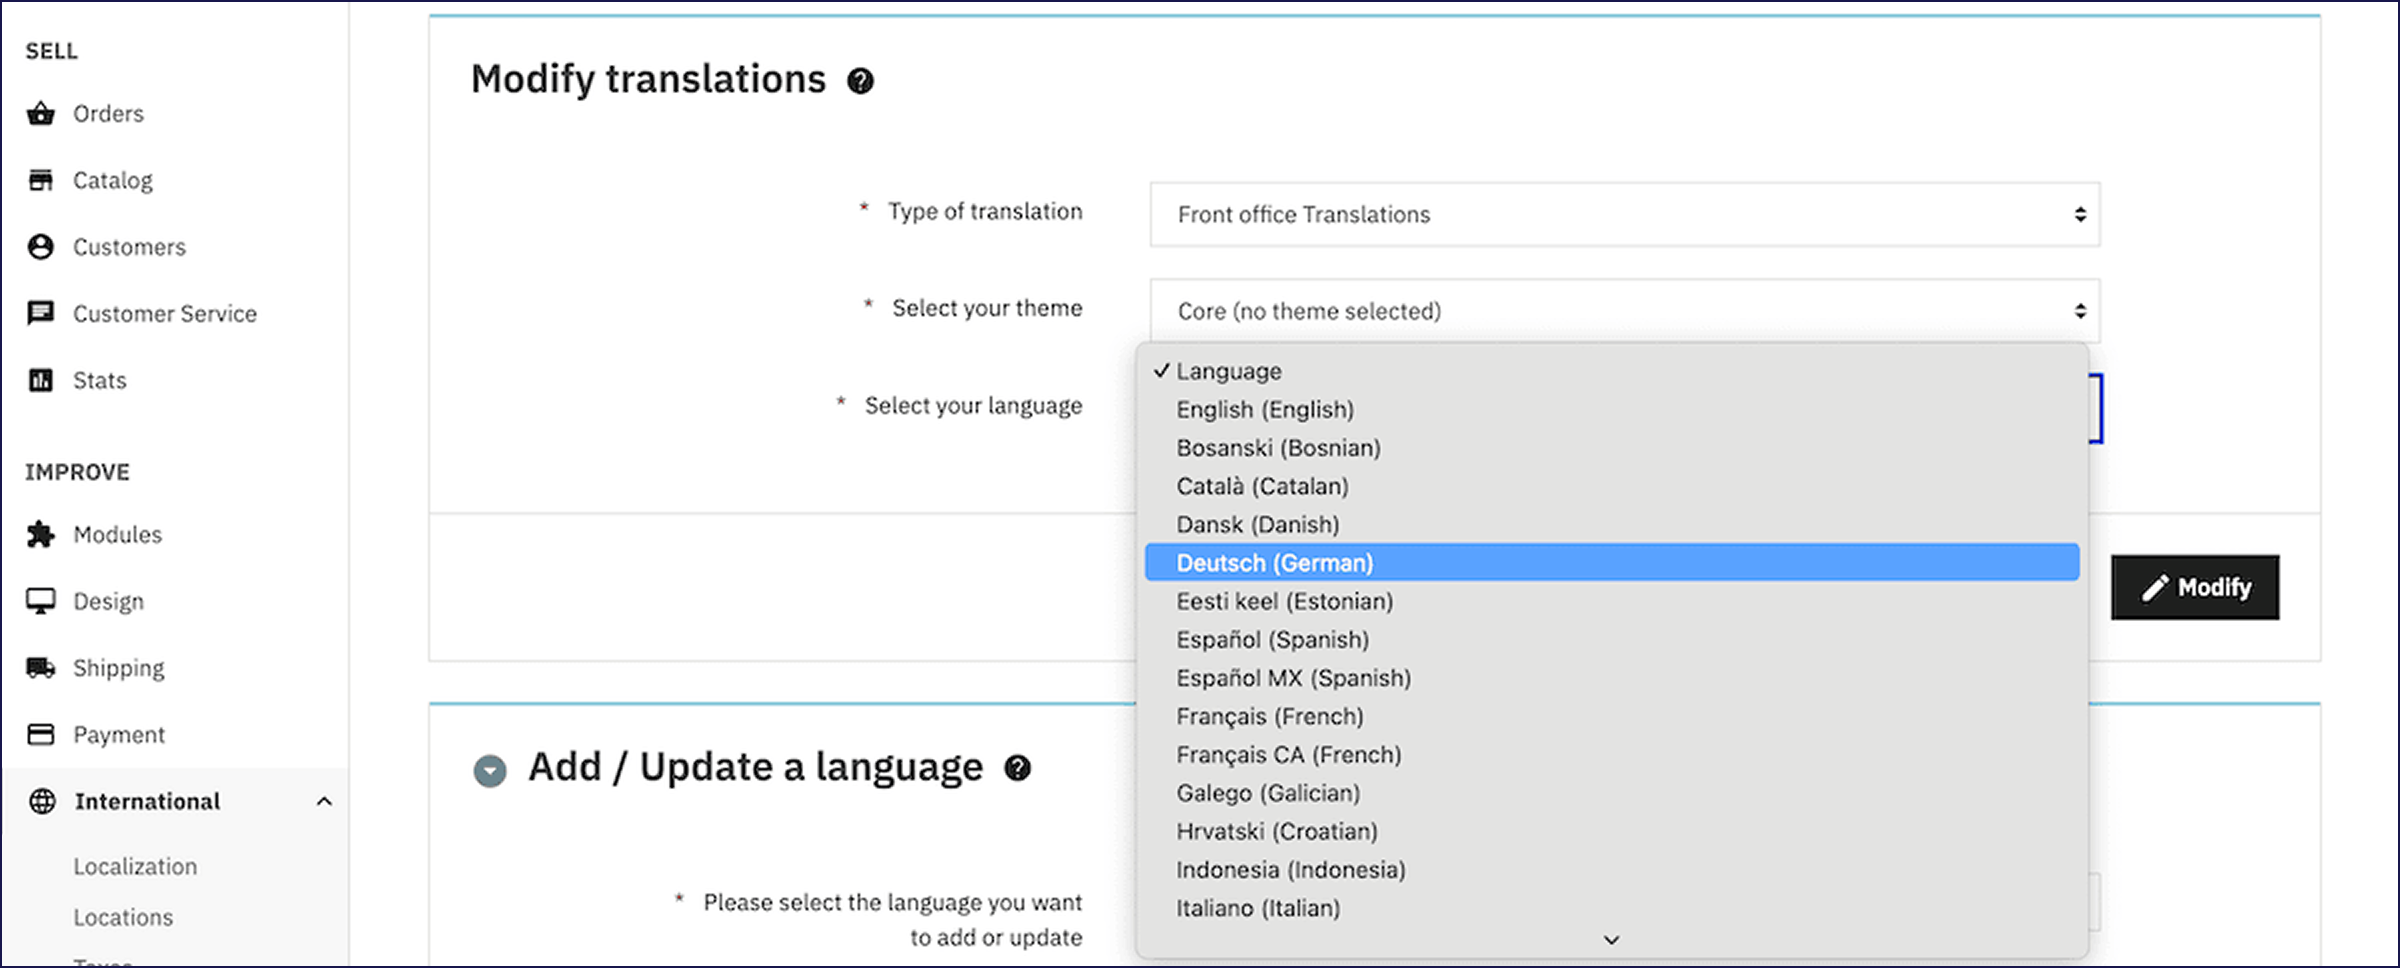Open the Stats chart icon
Screen dimensions: 2400x968
(x=41, y=381)
